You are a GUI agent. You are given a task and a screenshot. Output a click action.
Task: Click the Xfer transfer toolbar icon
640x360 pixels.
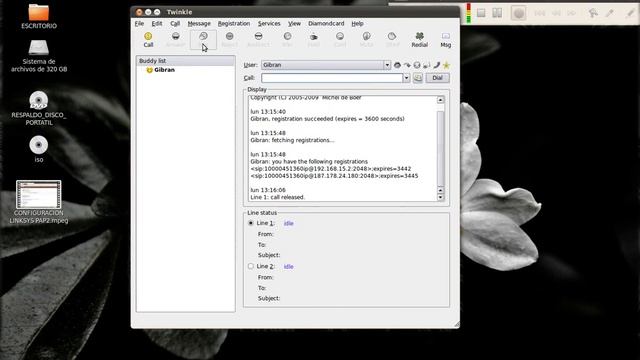pos(287,40)
